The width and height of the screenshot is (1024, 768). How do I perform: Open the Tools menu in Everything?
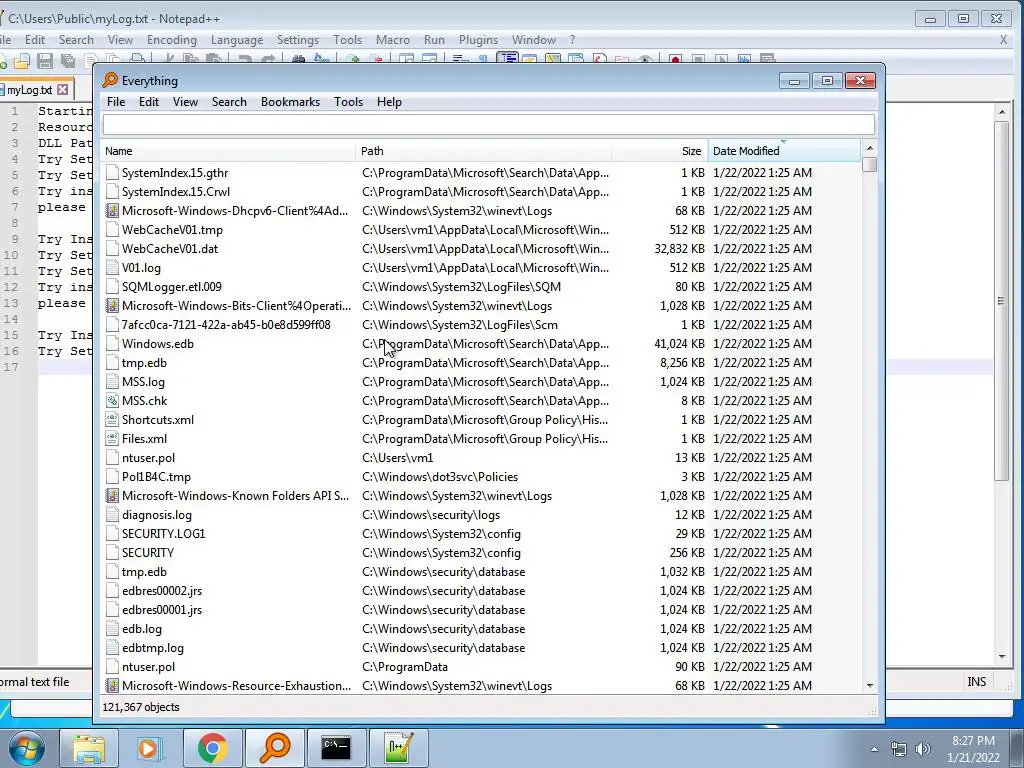tap(348, 102)
